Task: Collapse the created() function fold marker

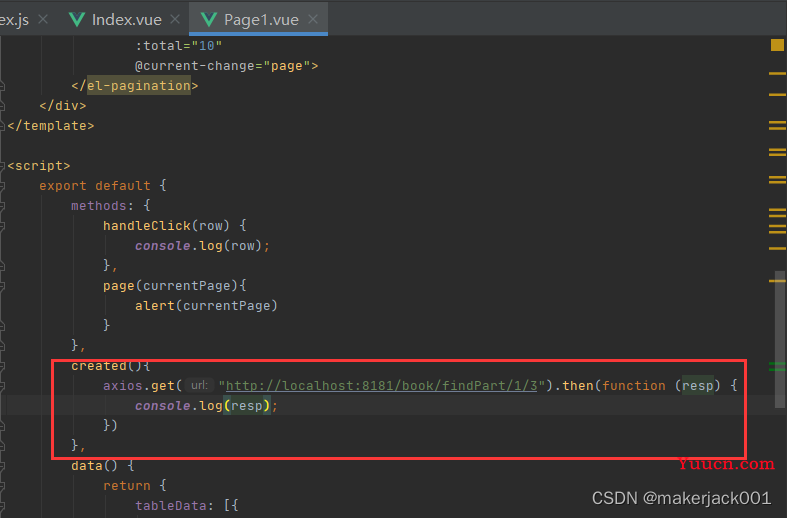Action: point(3,366)
